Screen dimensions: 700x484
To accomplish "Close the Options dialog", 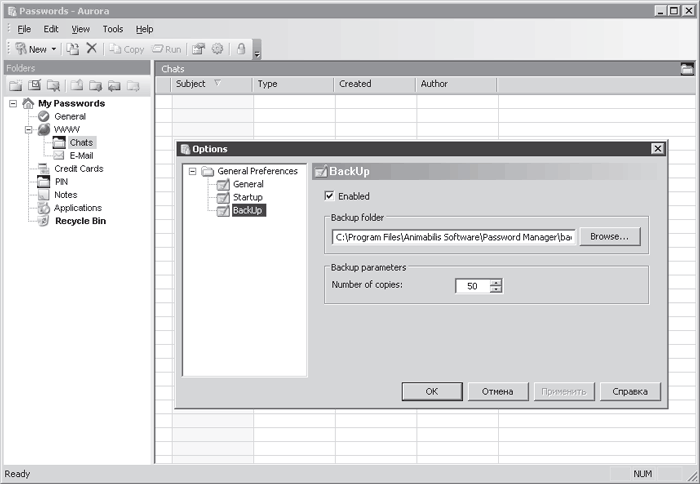I will coord(658,149).
